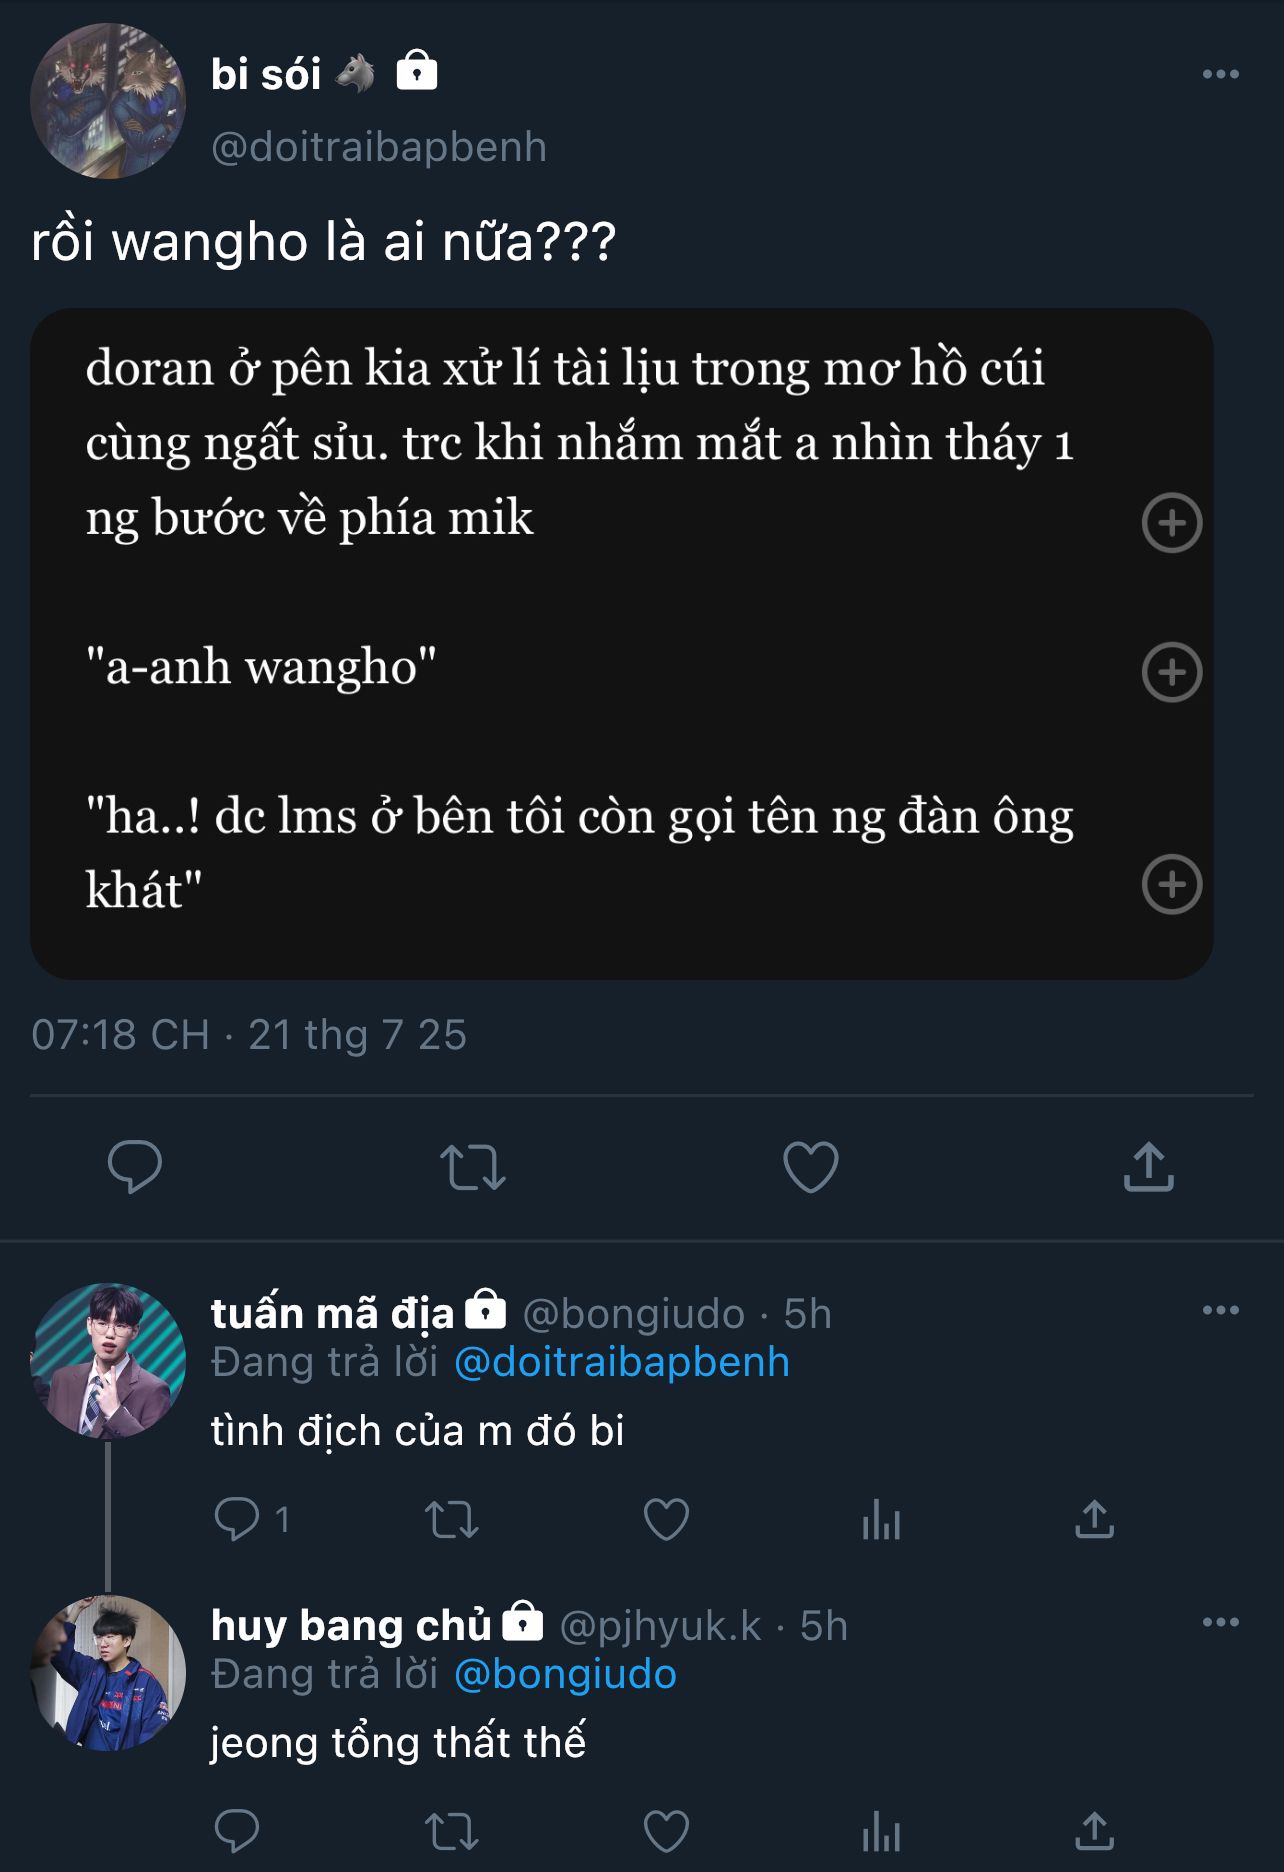The height and width of the screenshot is (1872, 1284).
Task: Retweet the main wangho tweet
Action: point(472,1166)
